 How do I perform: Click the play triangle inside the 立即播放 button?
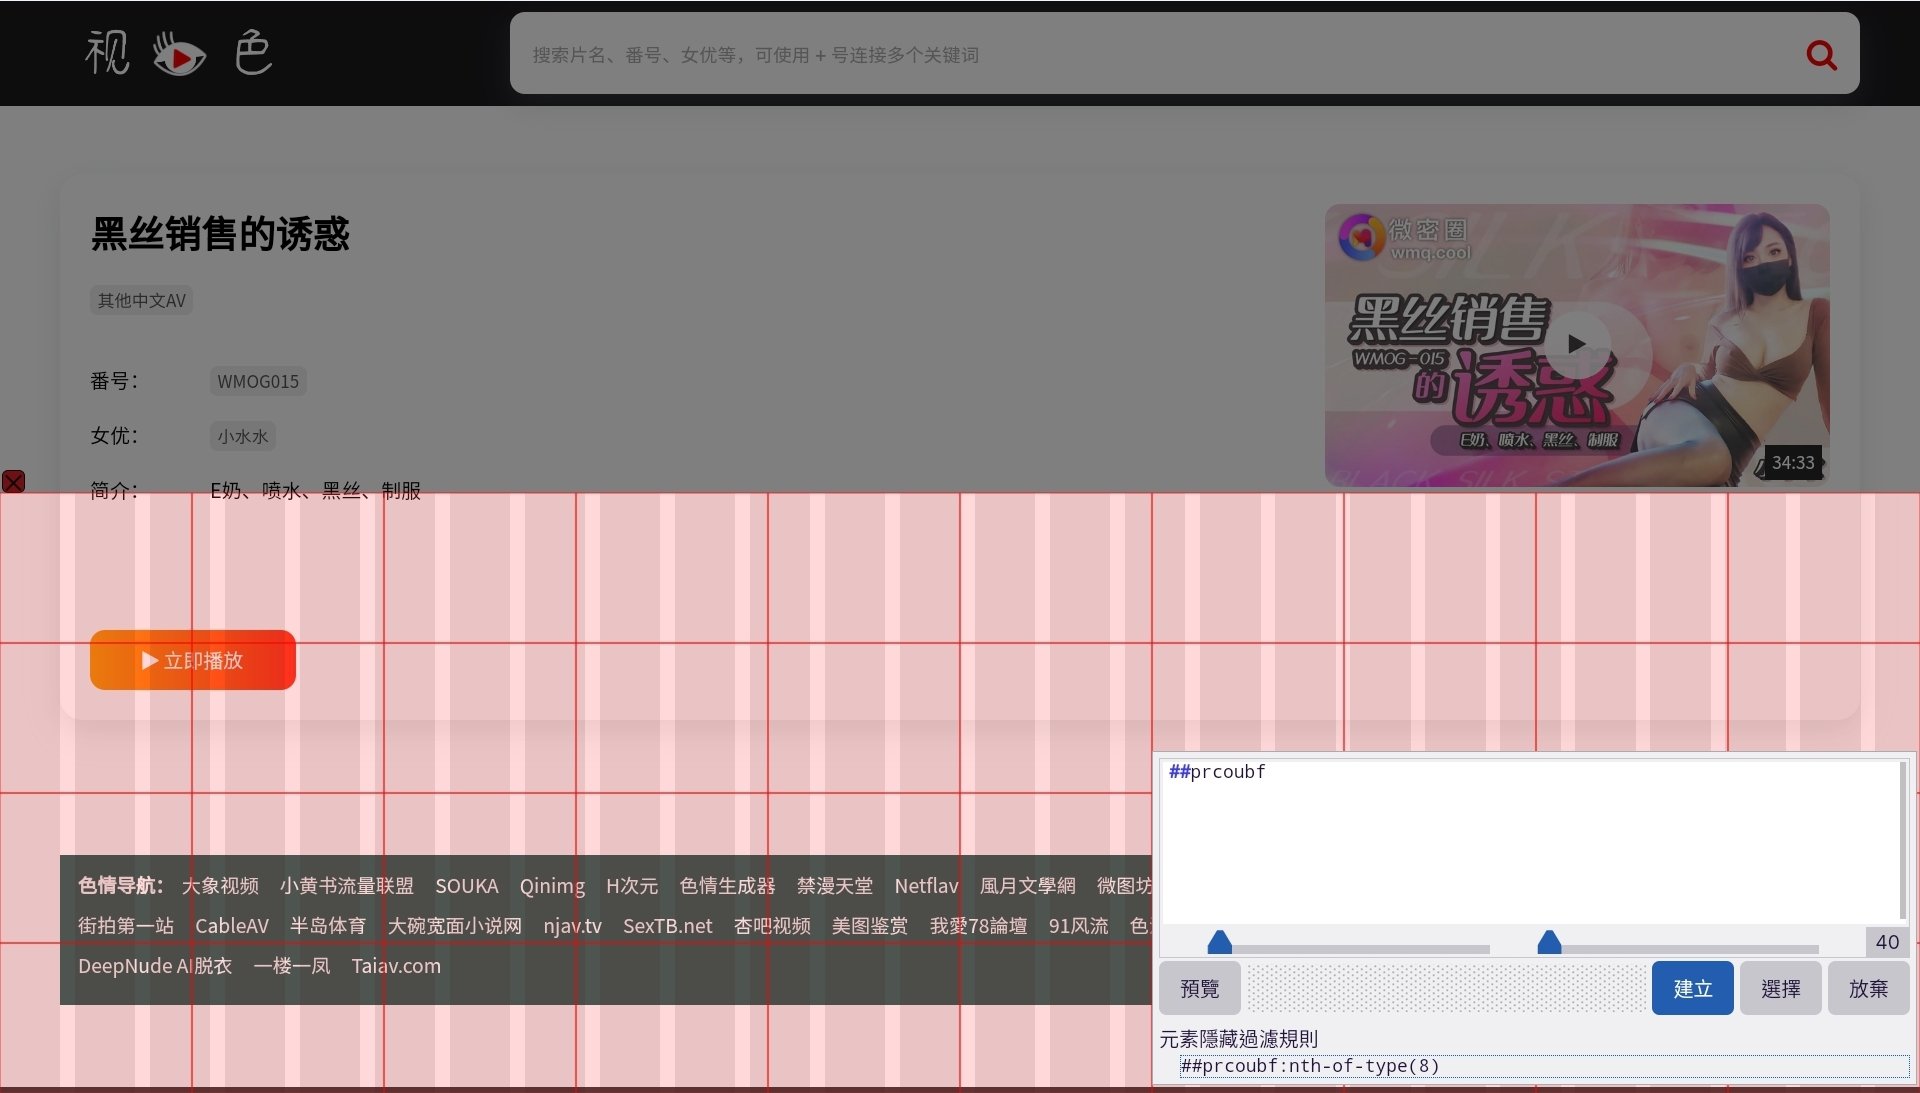[x=150, y=660]
